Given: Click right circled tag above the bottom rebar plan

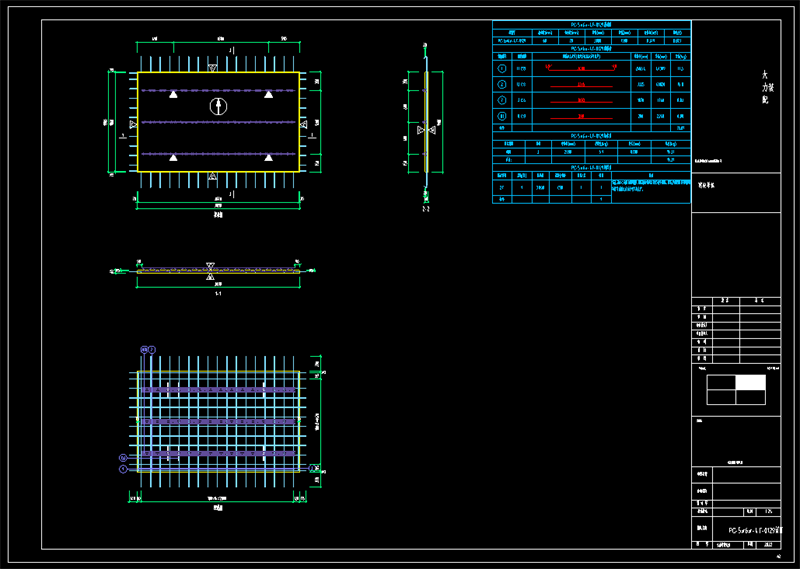Looking at the screenshot, I should coord(152,350).
